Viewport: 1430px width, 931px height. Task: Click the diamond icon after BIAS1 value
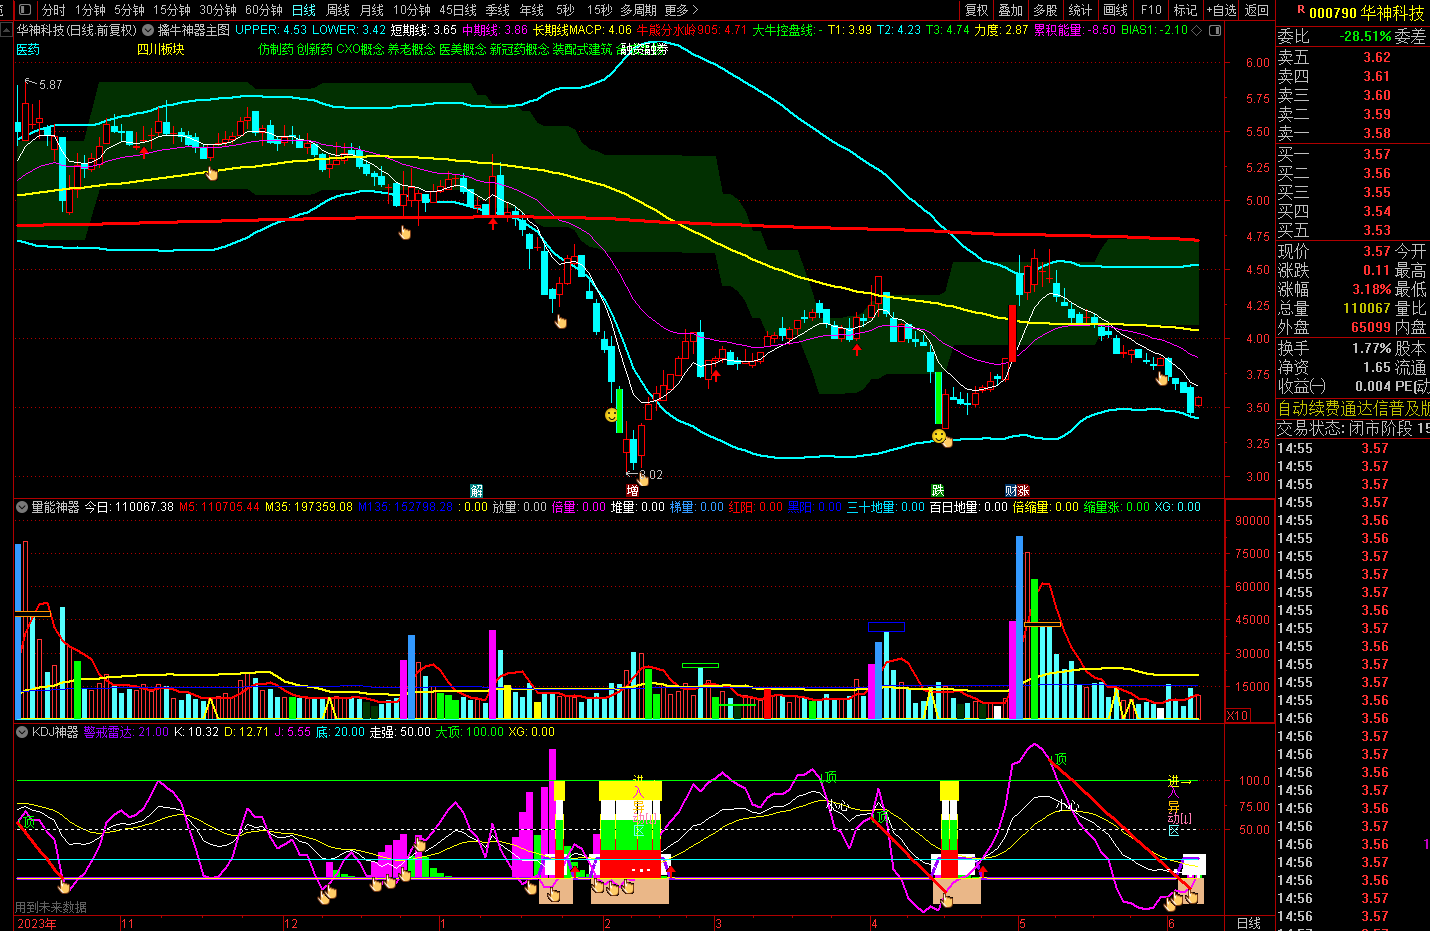1197,30
